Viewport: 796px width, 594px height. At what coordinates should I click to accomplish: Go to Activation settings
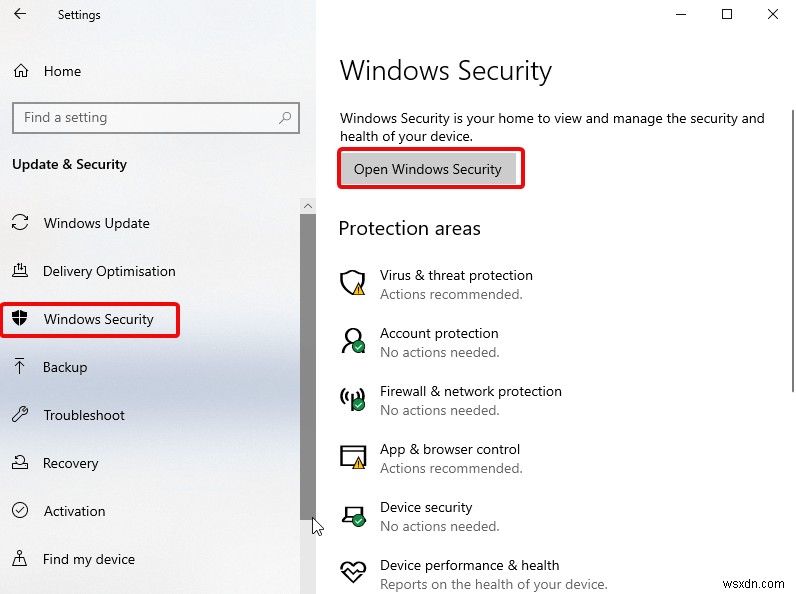[74, 511]
